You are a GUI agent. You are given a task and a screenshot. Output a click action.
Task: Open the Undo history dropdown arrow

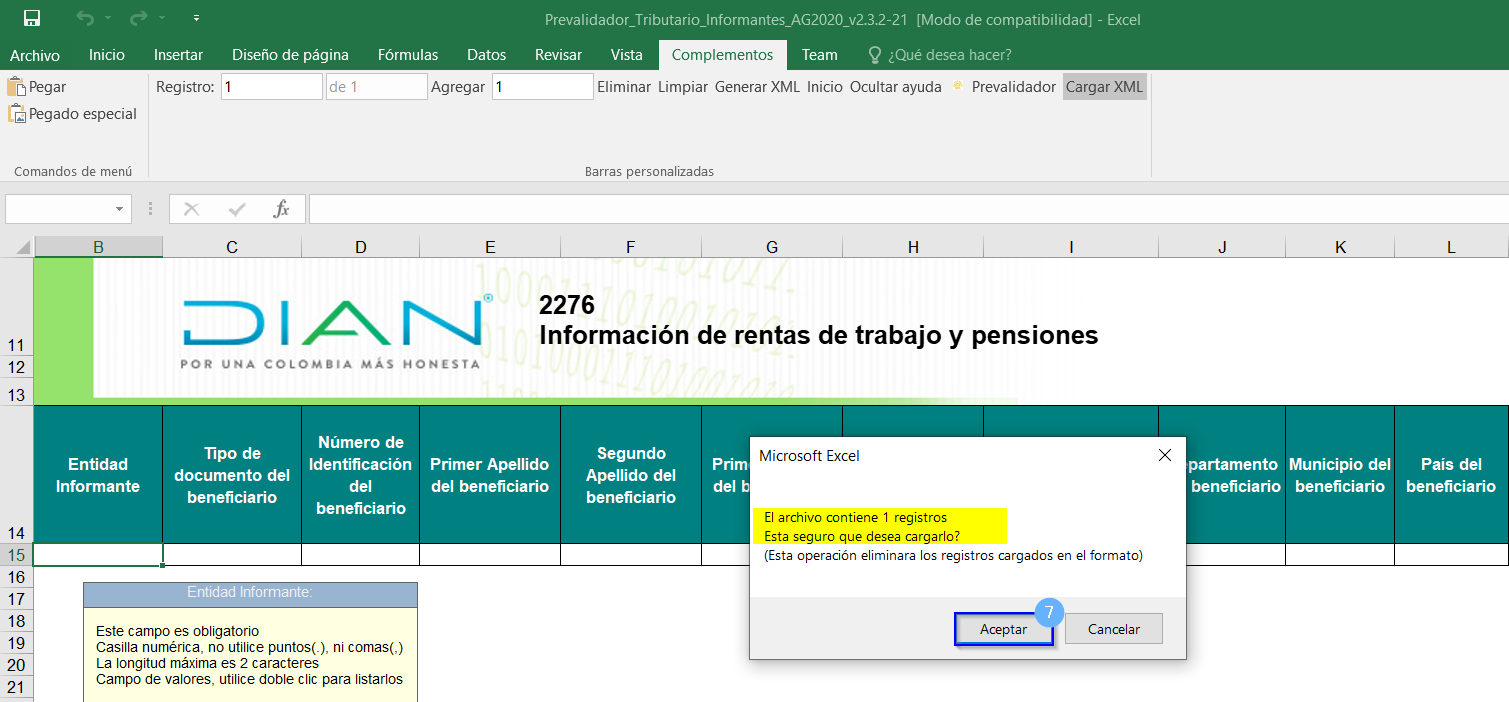tap(108, 19)
